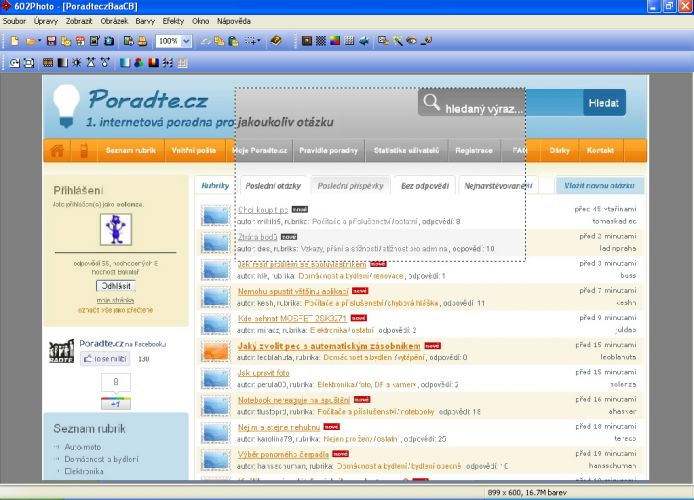Viewport: 694px width, 500px height.
Task: Click status bar text '899 x 600, 16.7M barev'
Action: point(527,492)
